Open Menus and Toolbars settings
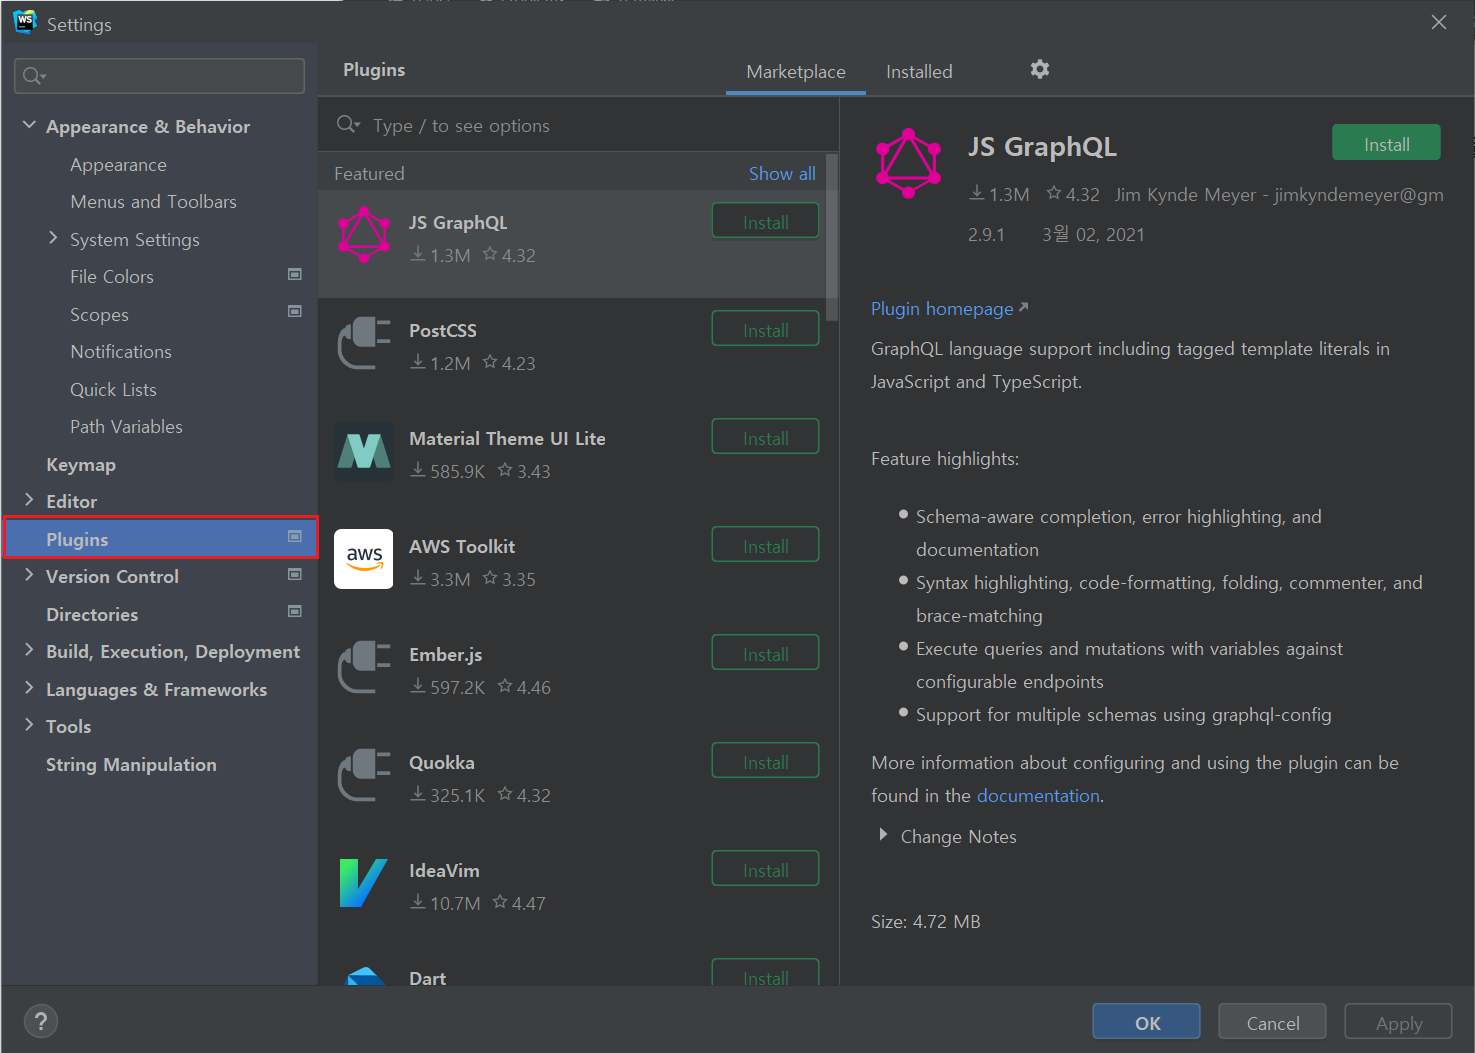1475x1053 pixels. [153, 202]
